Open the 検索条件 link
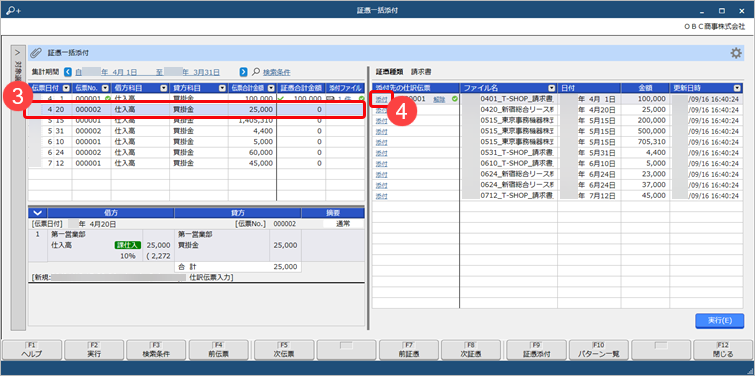Screen dimensions: 755x376 tap(277, 72)
